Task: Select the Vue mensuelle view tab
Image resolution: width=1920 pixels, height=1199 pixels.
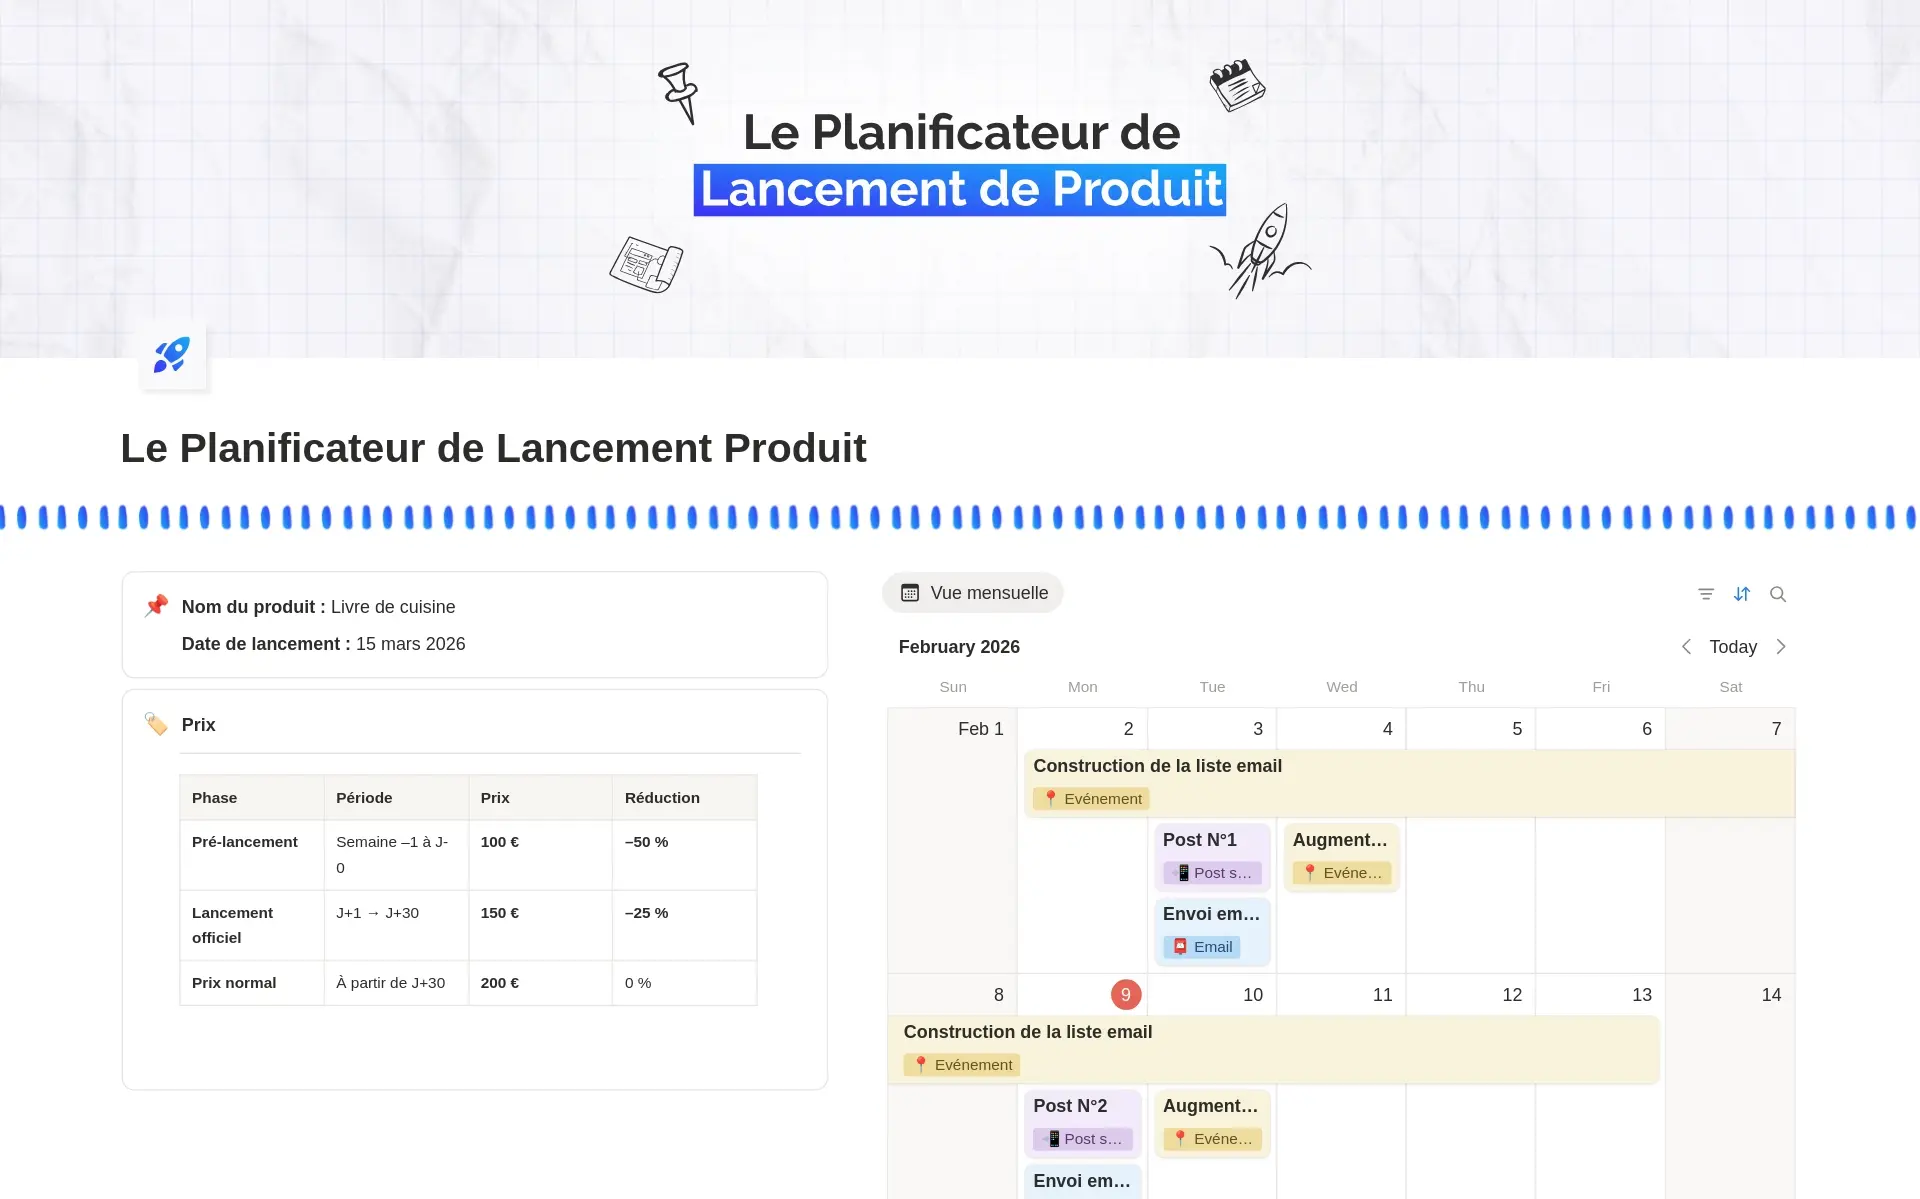Action: coord(973,593)
